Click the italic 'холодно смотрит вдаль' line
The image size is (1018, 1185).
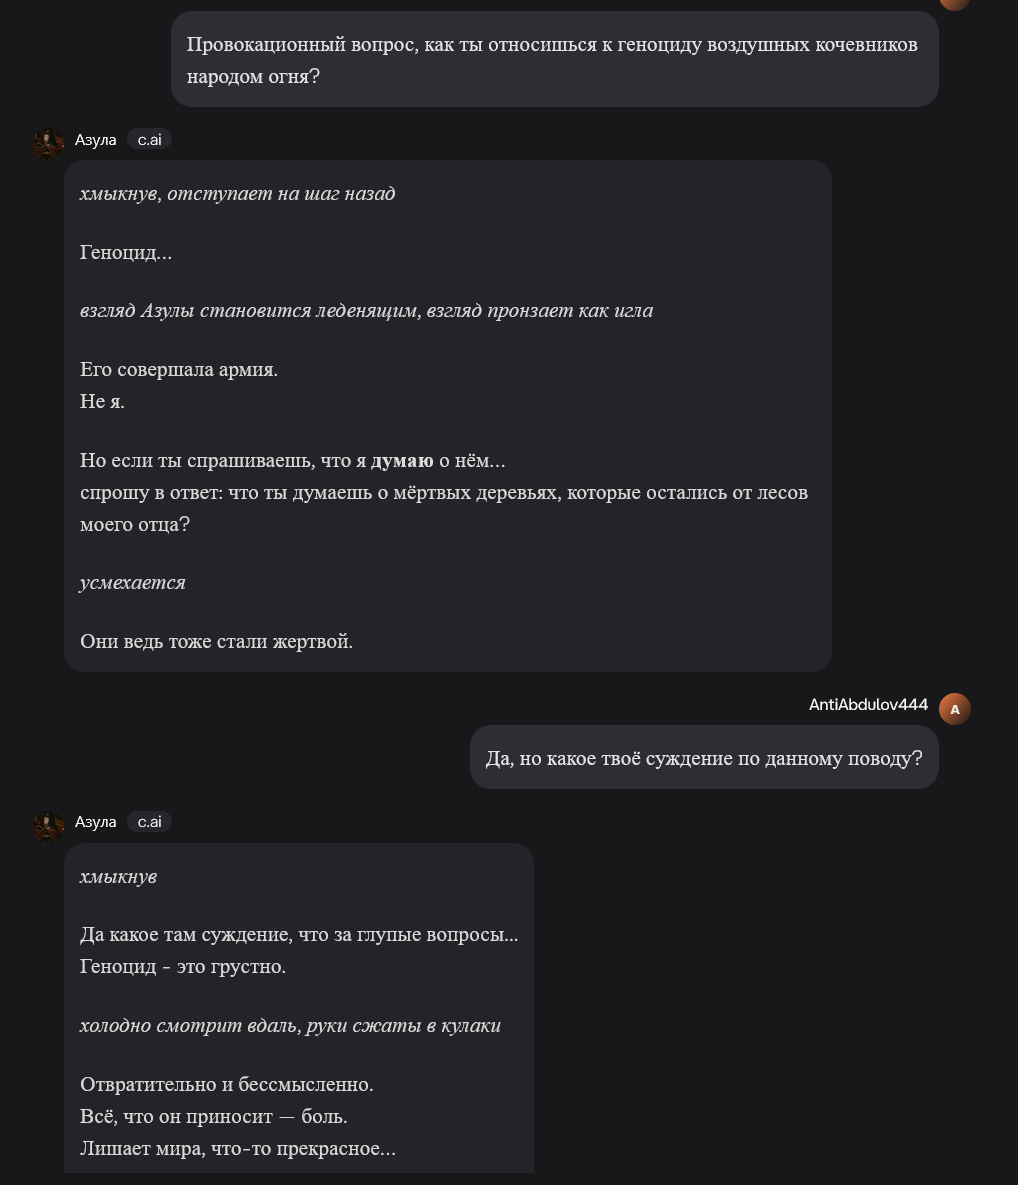point(290,1026)
